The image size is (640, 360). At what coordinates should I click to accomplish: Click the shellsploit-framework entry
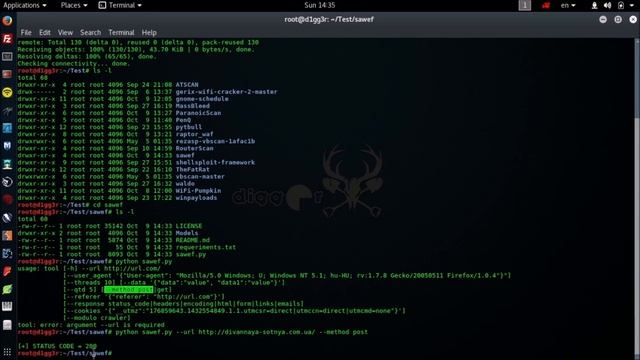point(215,162)
